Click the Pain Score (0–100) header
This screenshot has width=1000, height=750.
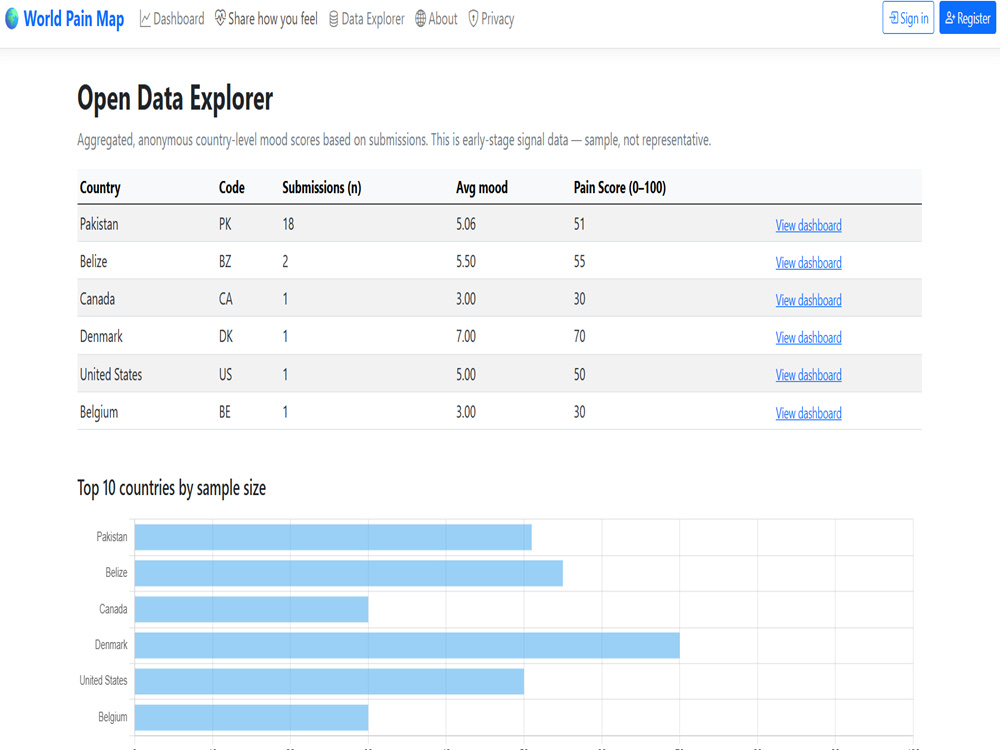click(619, 188)
